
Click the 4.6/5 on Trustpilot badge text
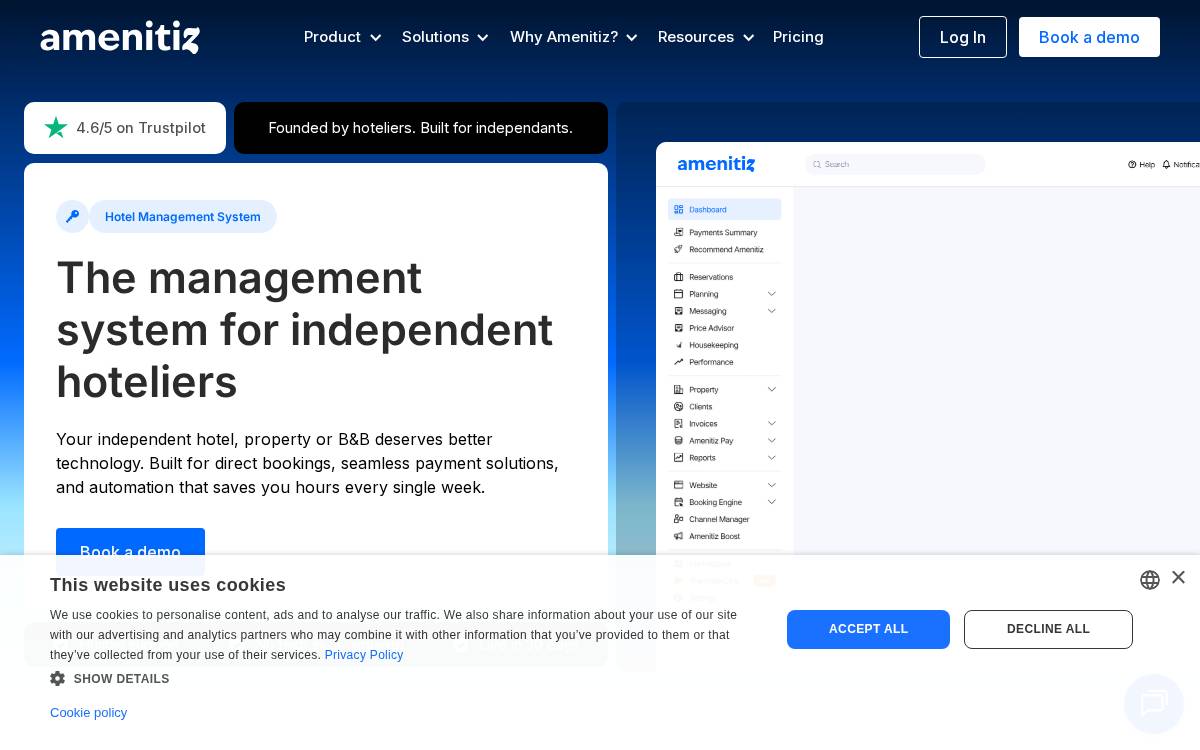[141, 128]
